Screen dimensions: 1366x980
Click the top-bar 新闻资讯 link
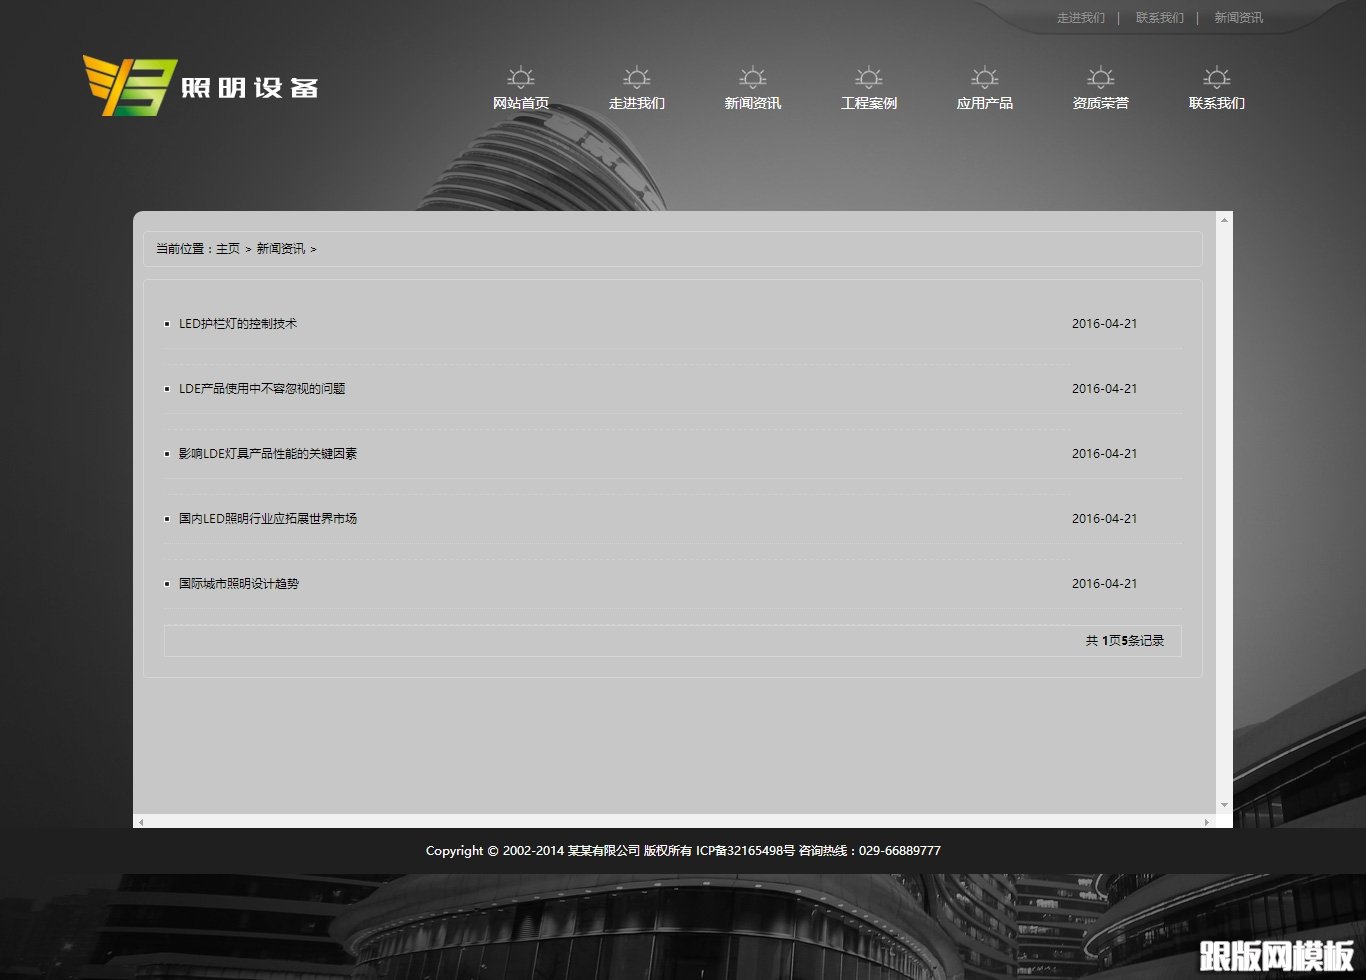1239,18
